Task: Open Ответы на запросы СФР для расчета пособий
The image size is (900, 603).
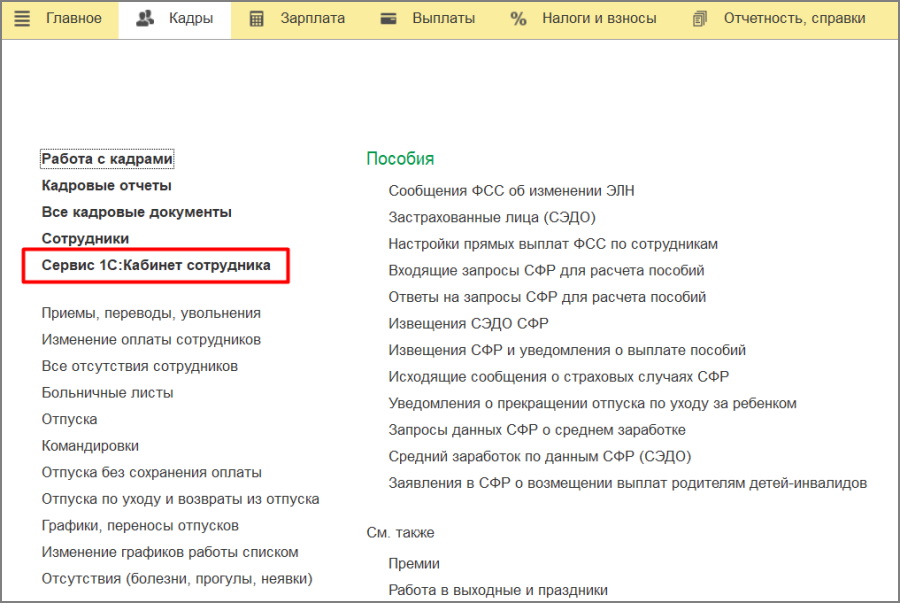Action: pos(547,297)
